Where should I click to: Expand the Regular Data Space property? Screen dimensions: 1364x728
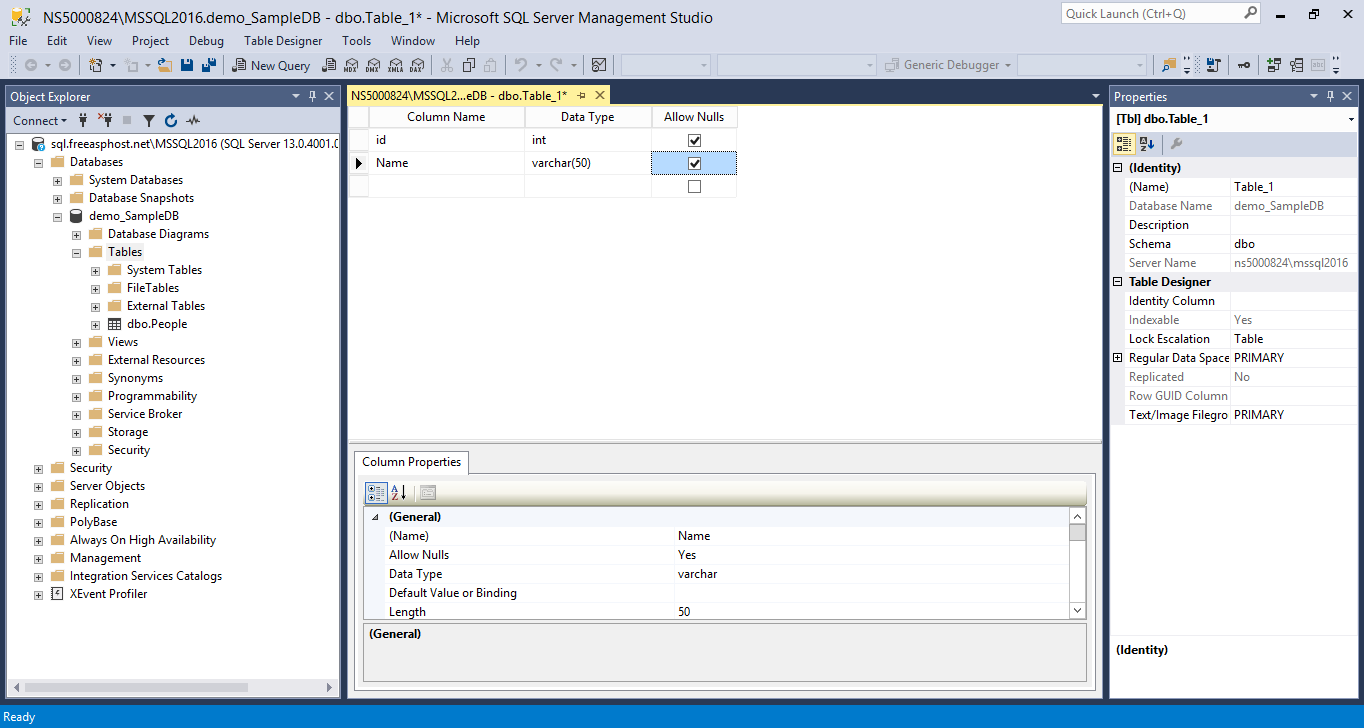coord(1118,358)
